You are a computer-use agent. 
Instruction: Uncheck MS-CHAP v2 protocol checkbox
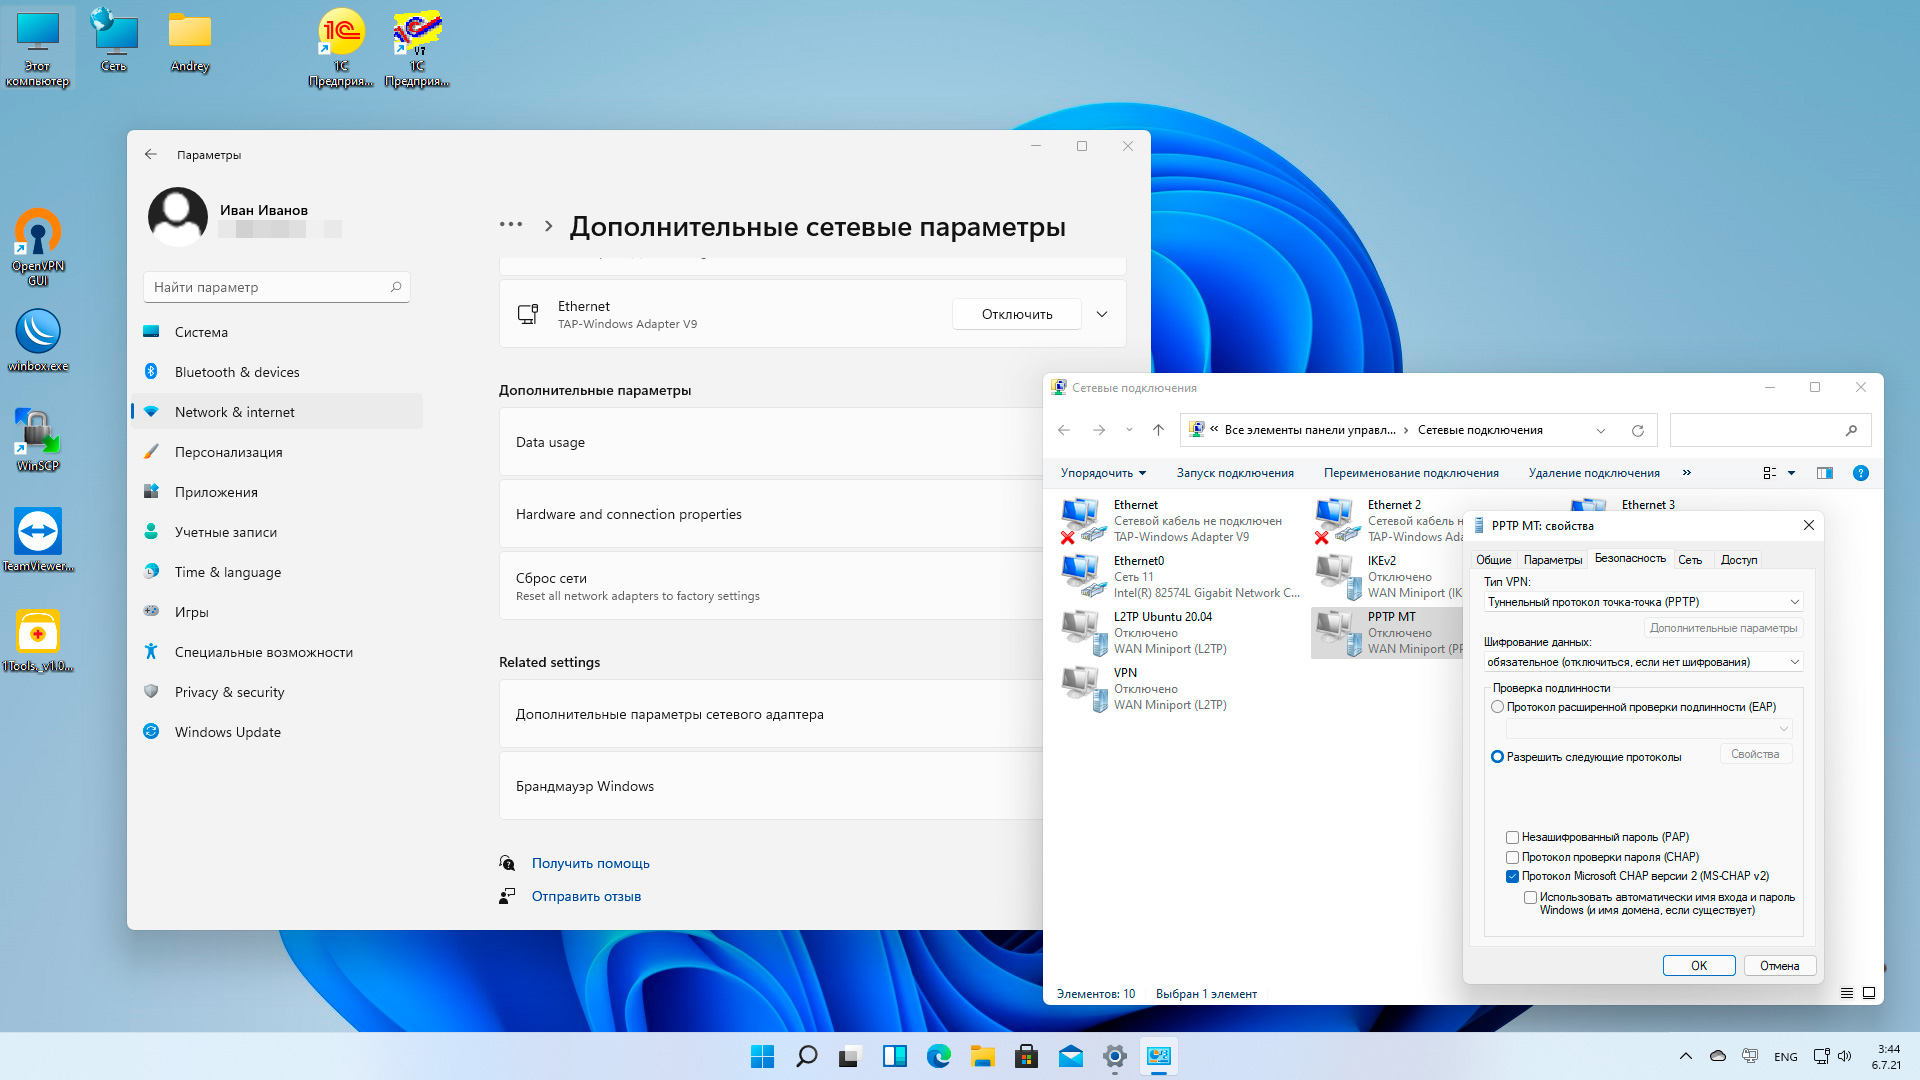(1512, 877)
